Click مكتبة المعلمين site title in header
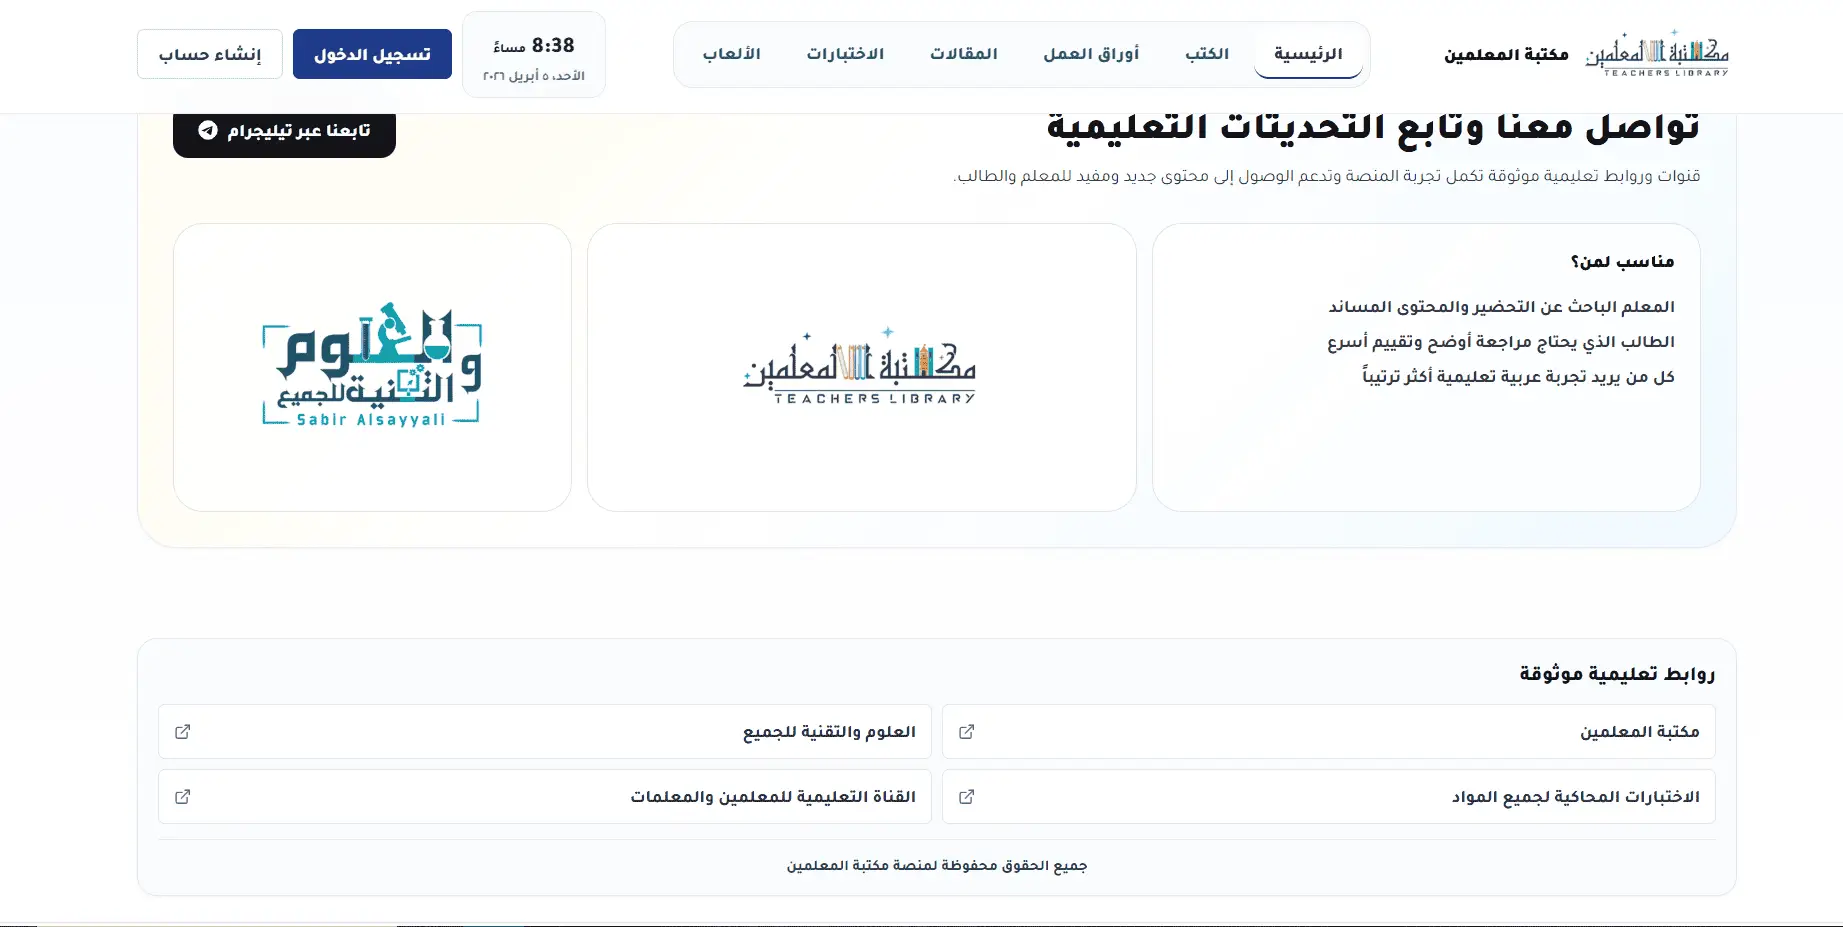 [x=1506, y=55]
